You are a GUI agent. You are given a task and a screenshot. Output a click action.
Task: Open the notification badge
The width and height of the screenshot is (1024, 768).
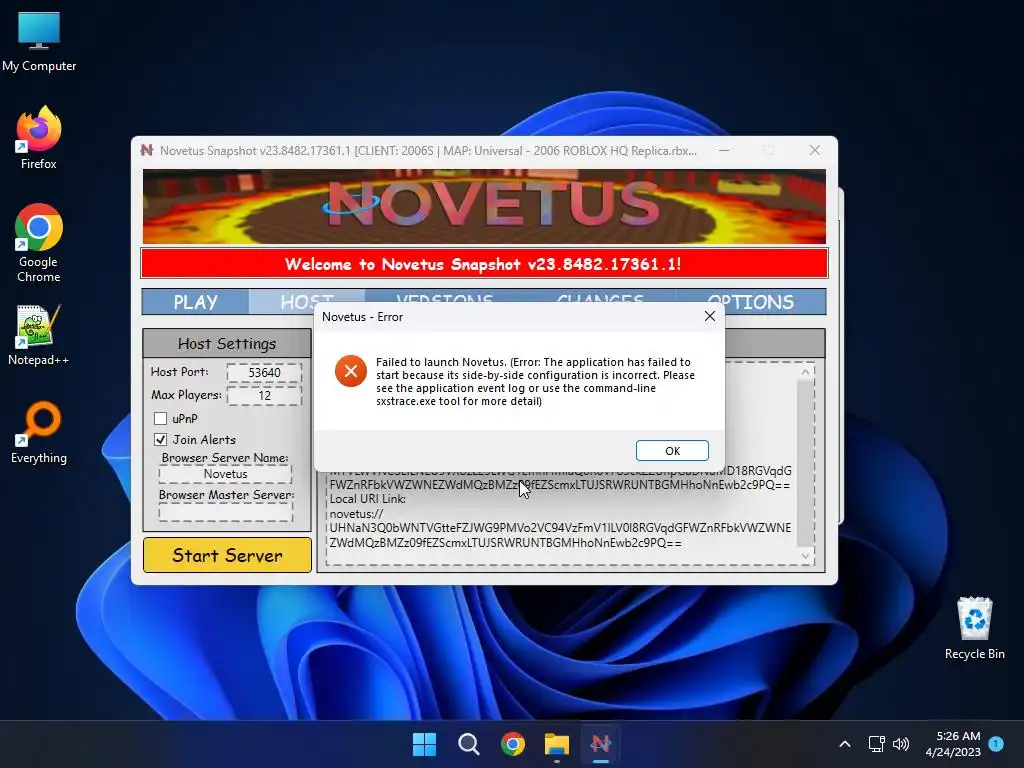[996, 744]
